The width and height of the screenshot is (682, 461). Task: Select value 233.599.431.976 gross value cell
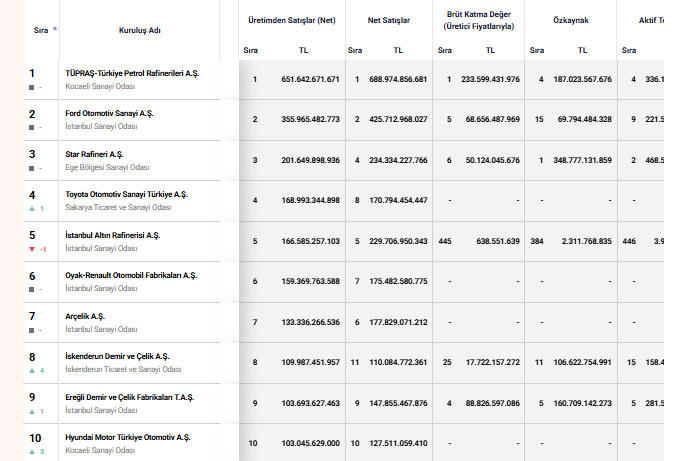coord(490,79)
